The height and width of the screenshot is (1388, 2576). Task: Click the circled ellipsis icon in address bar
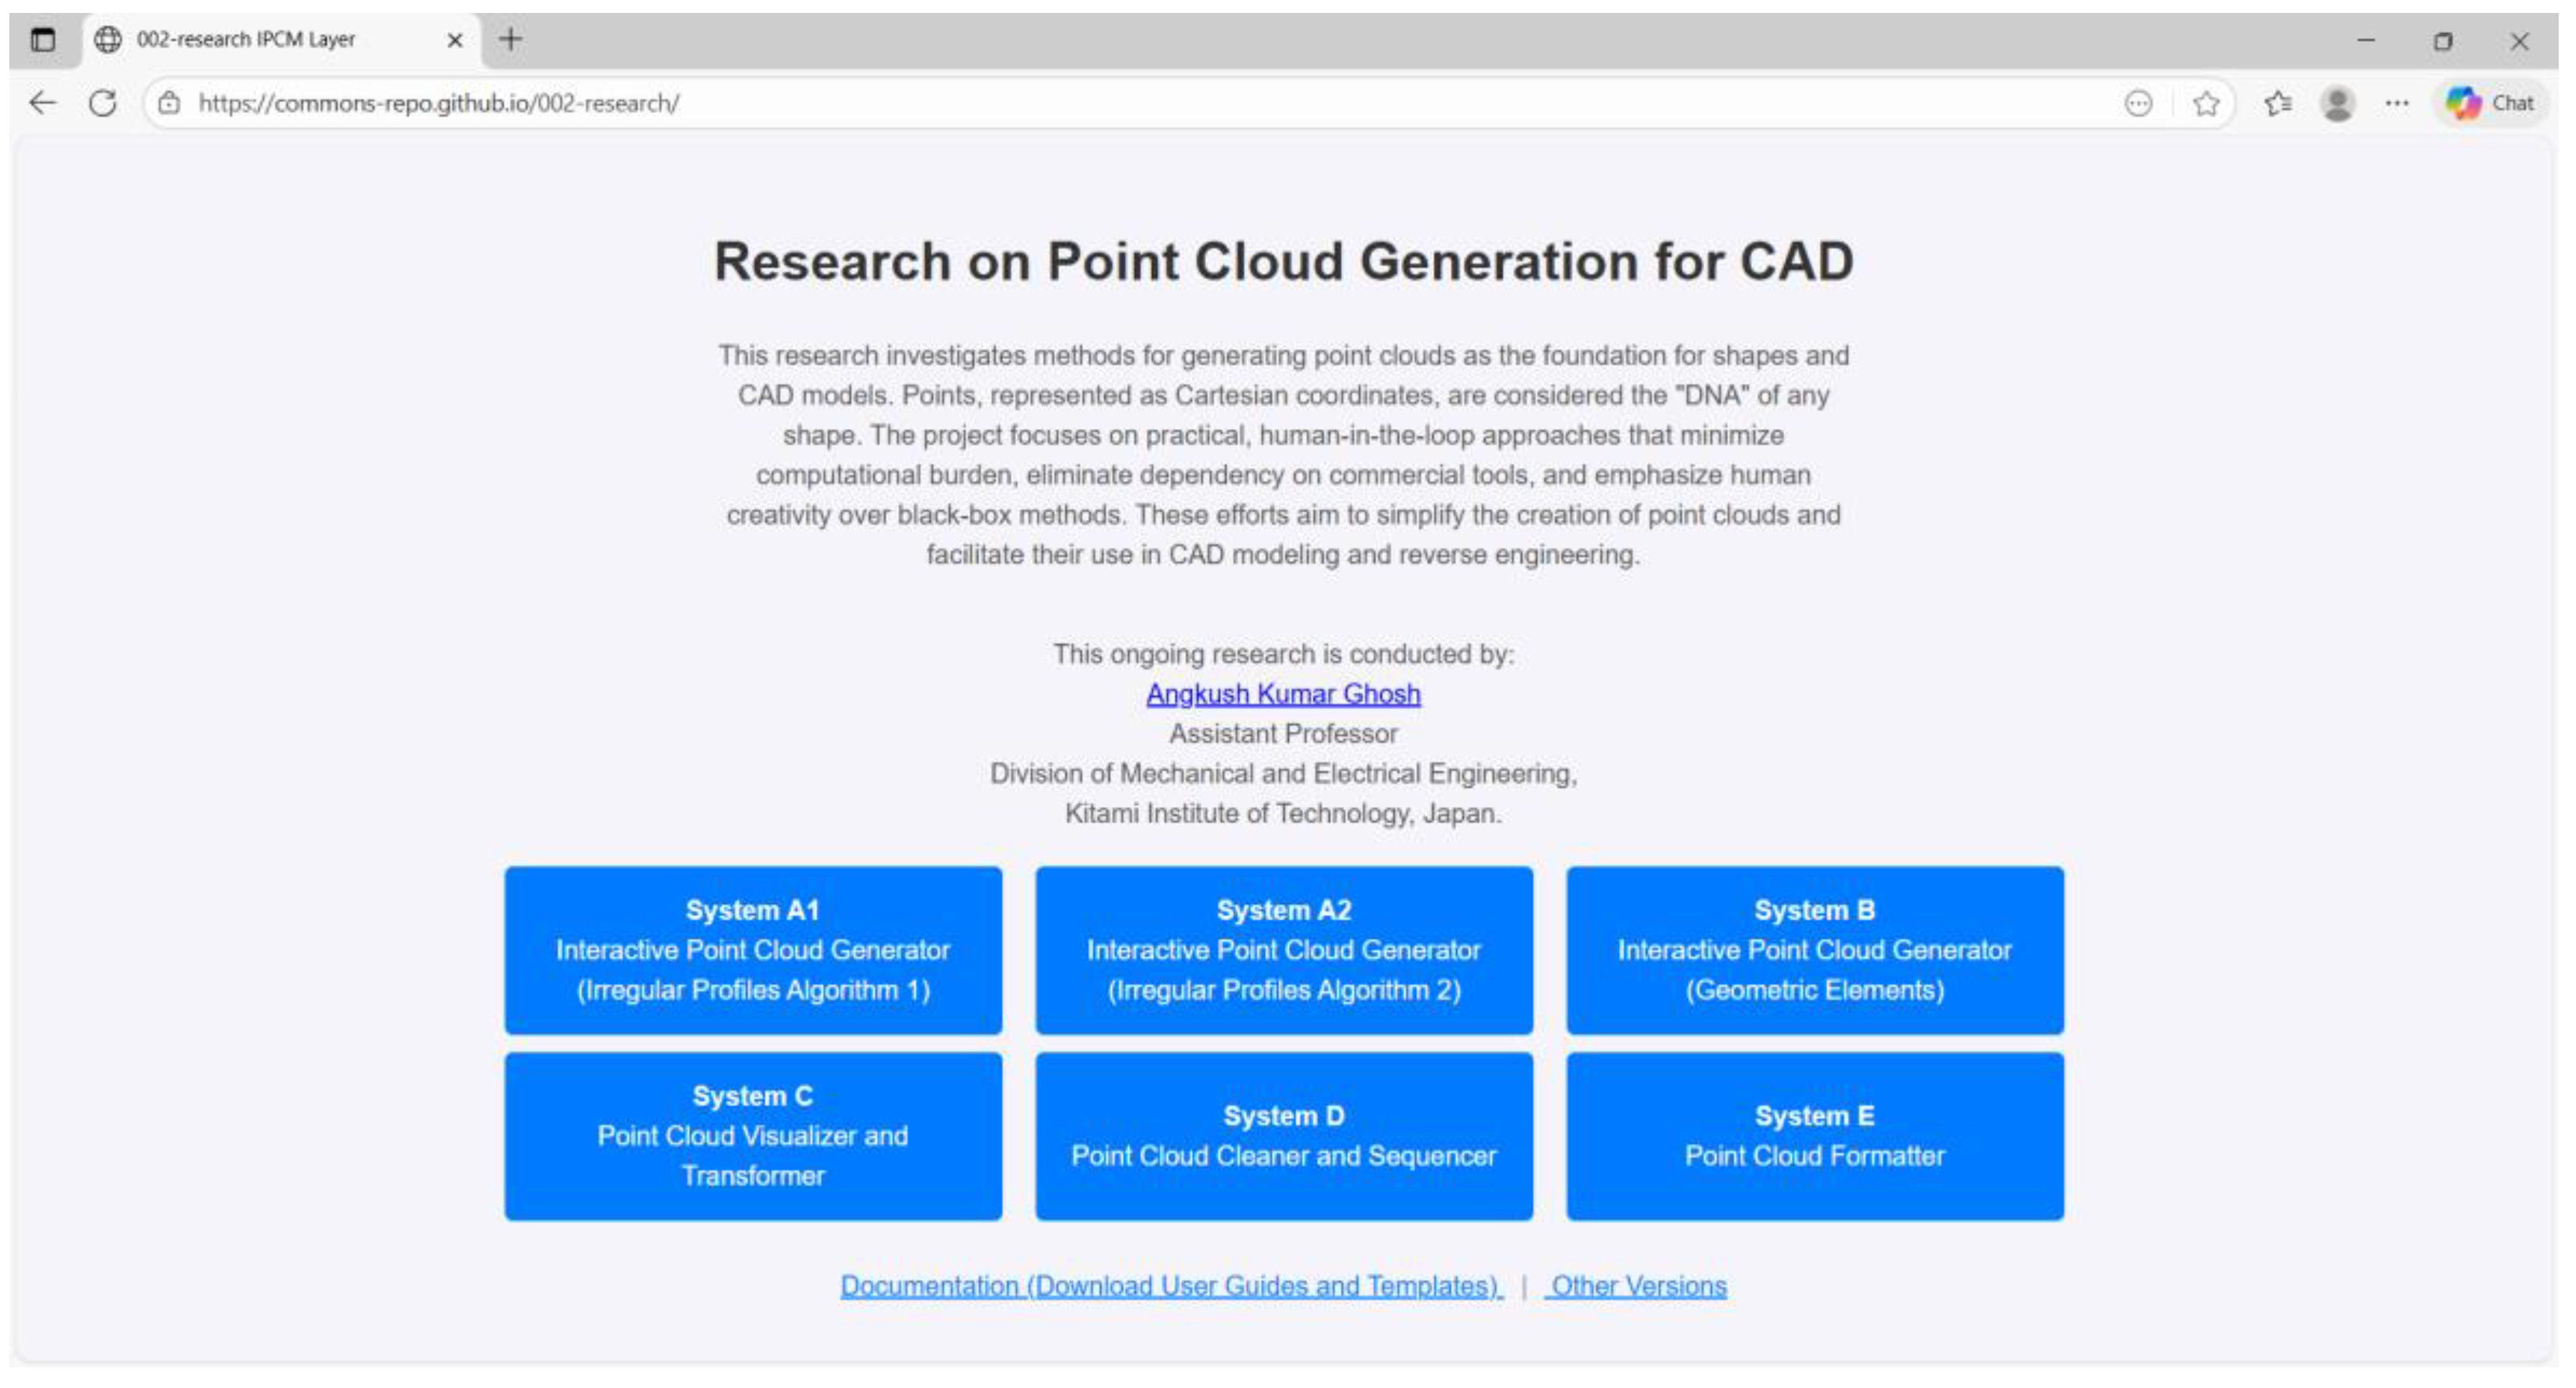[2138, 103]
